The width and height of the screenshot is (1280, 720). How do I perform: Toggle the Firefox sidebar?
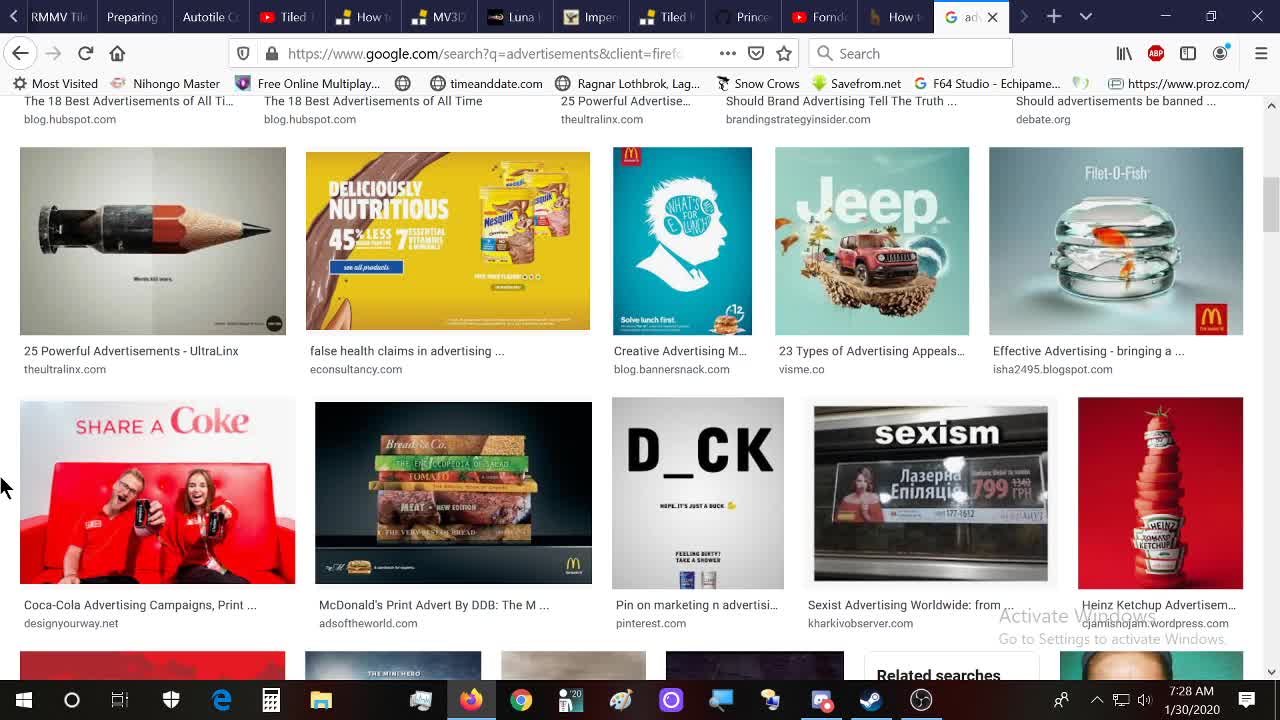click(1188, 53)
